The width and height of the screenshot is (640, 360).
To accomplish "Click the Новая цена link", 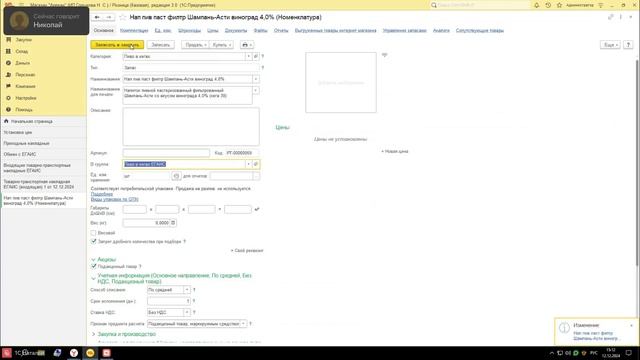I will 395,151.
